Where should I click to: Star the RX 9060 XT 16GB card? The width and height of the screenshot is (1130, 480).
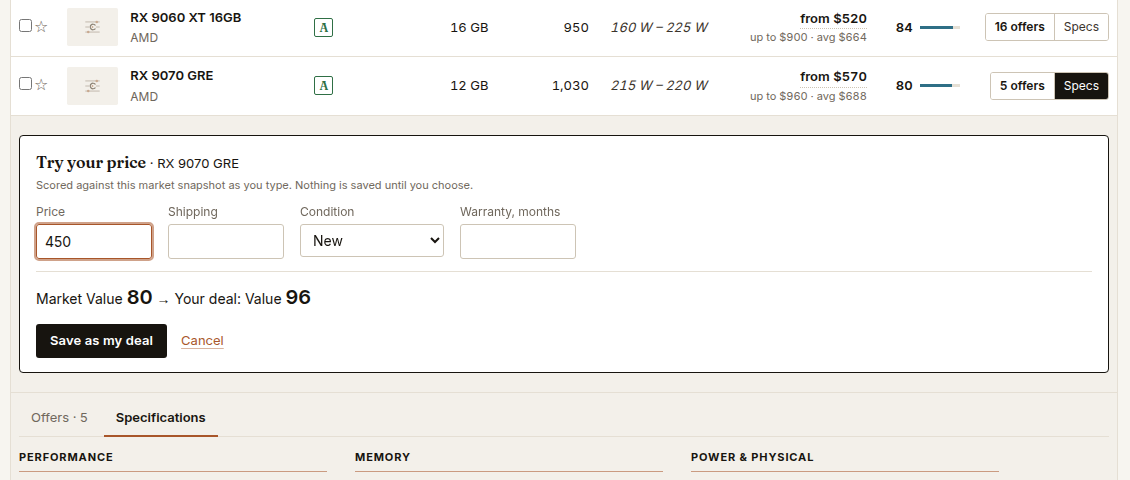click(41, 27)
